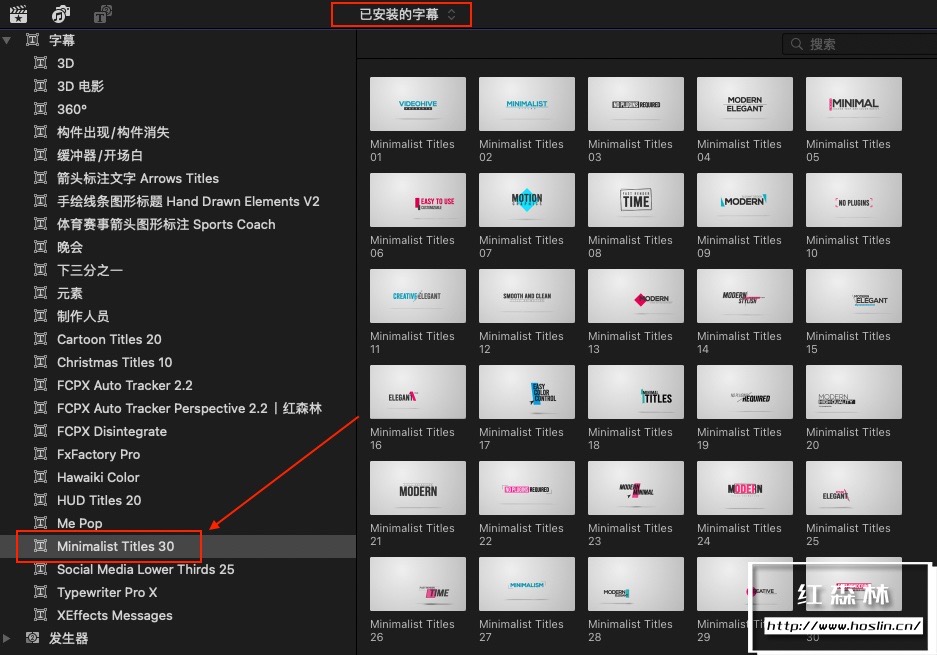Screen dimensions: 937x655
Task: Select Minimalist Titles 14 thumbnail
Action: click(745, 296)
